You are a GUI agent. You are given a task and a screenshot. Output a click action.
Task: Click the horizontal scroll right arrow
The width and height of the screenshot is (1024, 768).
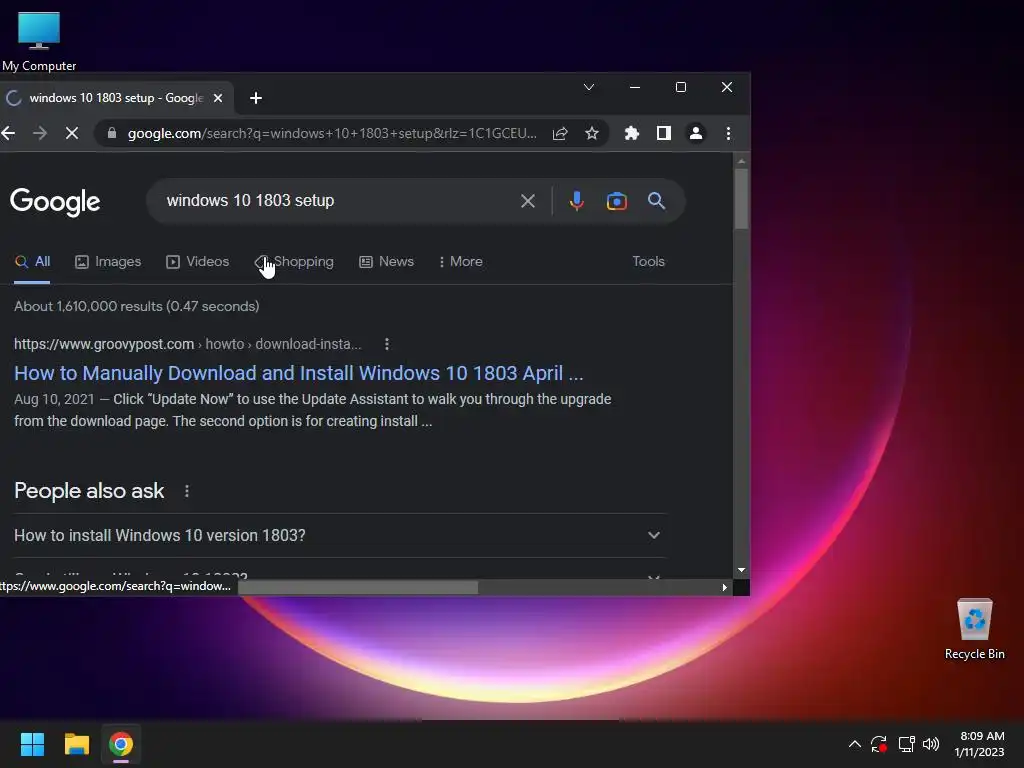coord(724,587)
